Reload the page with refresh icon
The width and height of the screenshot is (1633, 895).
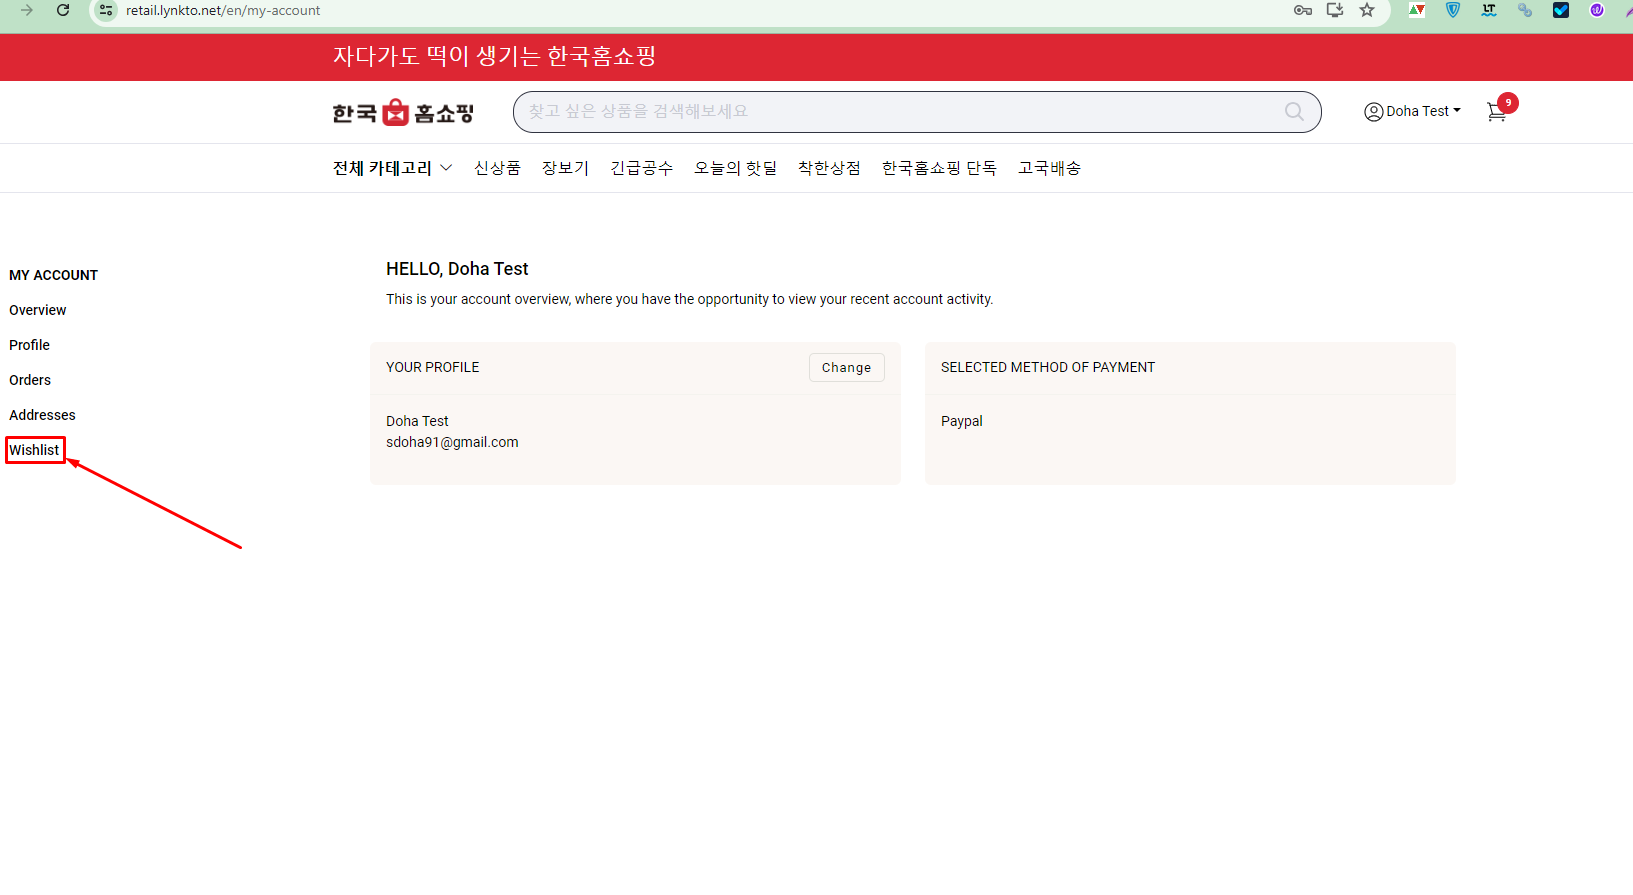point(63,10)
